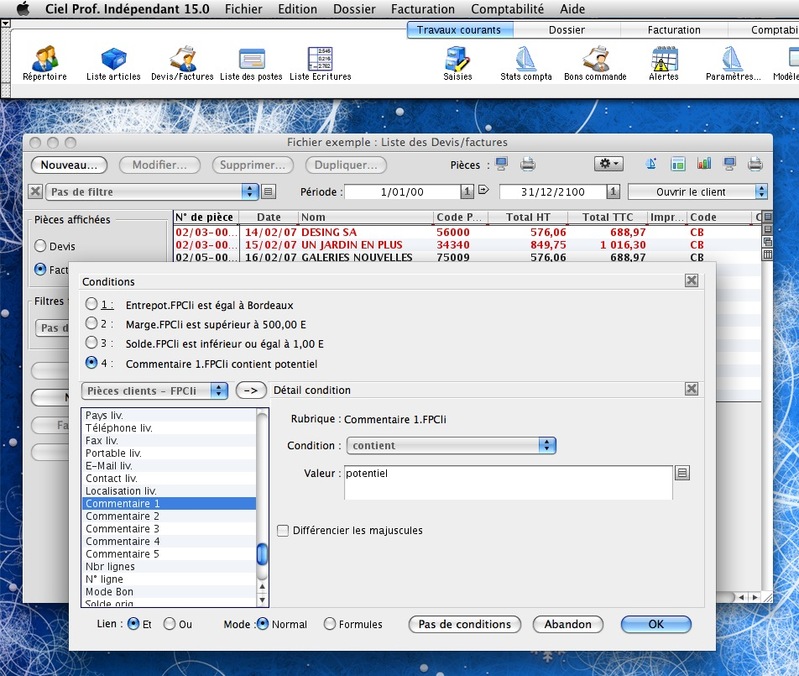Open the Paramètres icon
Viewport: 799px width, 676px height.
pyautogui.click(x=733, y=63)
